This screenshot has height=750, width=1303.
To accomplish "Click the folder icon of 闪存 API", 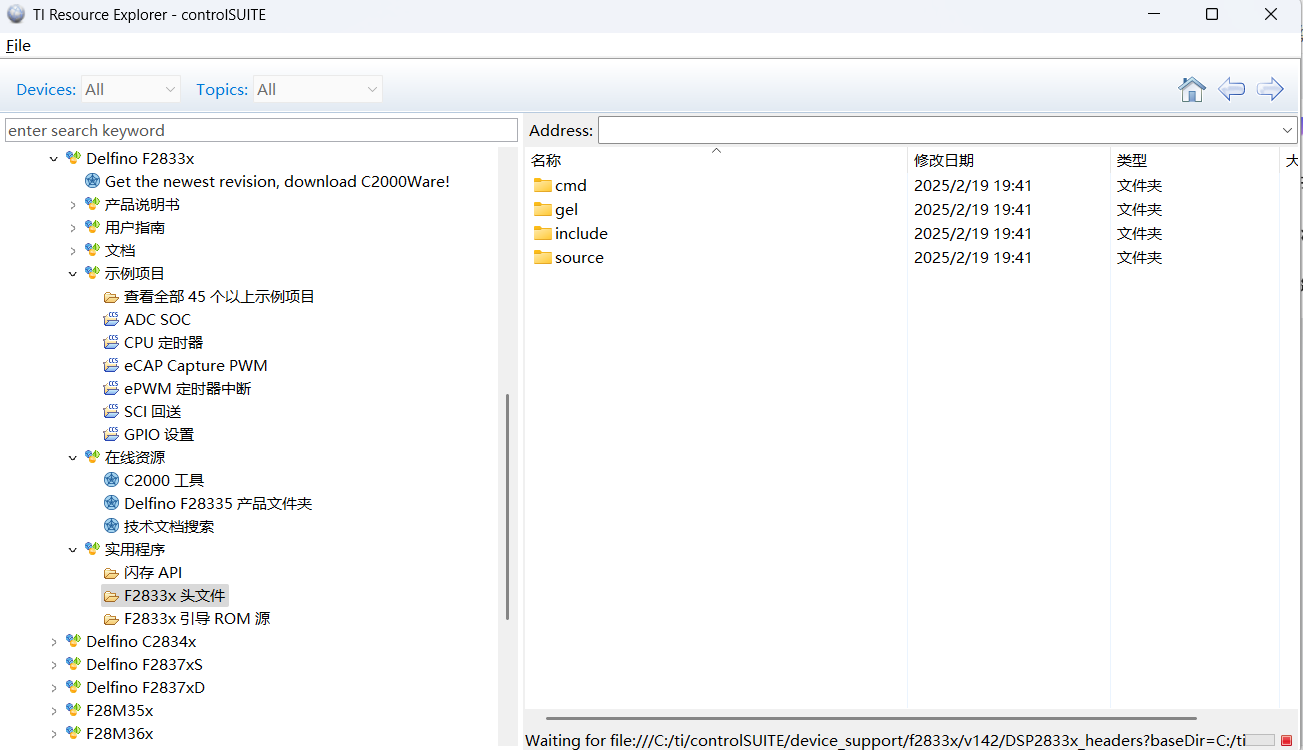I will coord(111,573).
